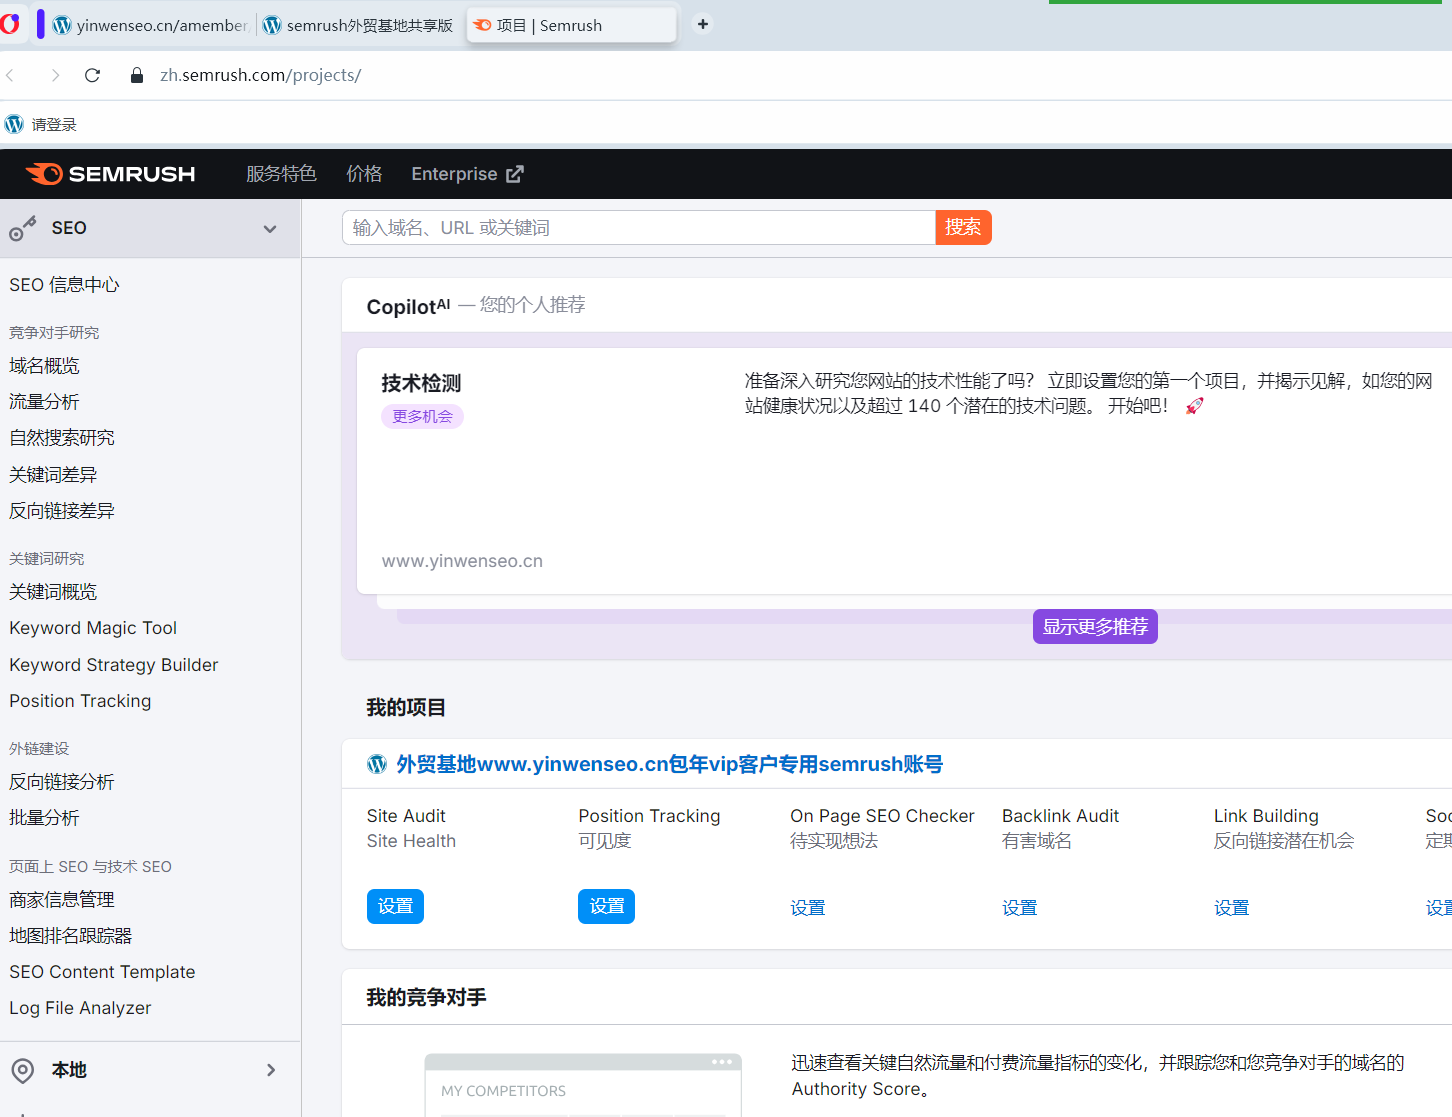The image size is (1452, 1117).
Task: Switch to the semrush外贸基地共享版 browser tab
Action: [x=358, y=24]
